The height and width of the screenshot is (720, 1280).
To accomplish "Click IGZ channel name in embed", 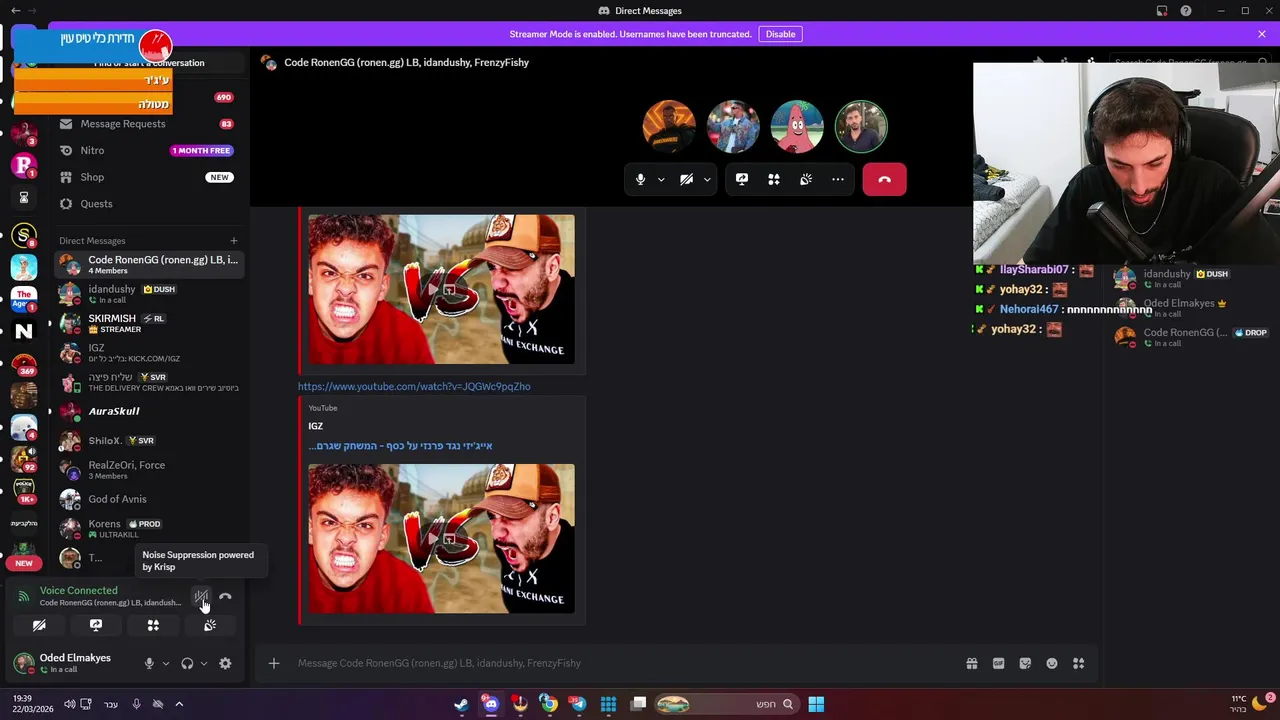I will 315,426.
